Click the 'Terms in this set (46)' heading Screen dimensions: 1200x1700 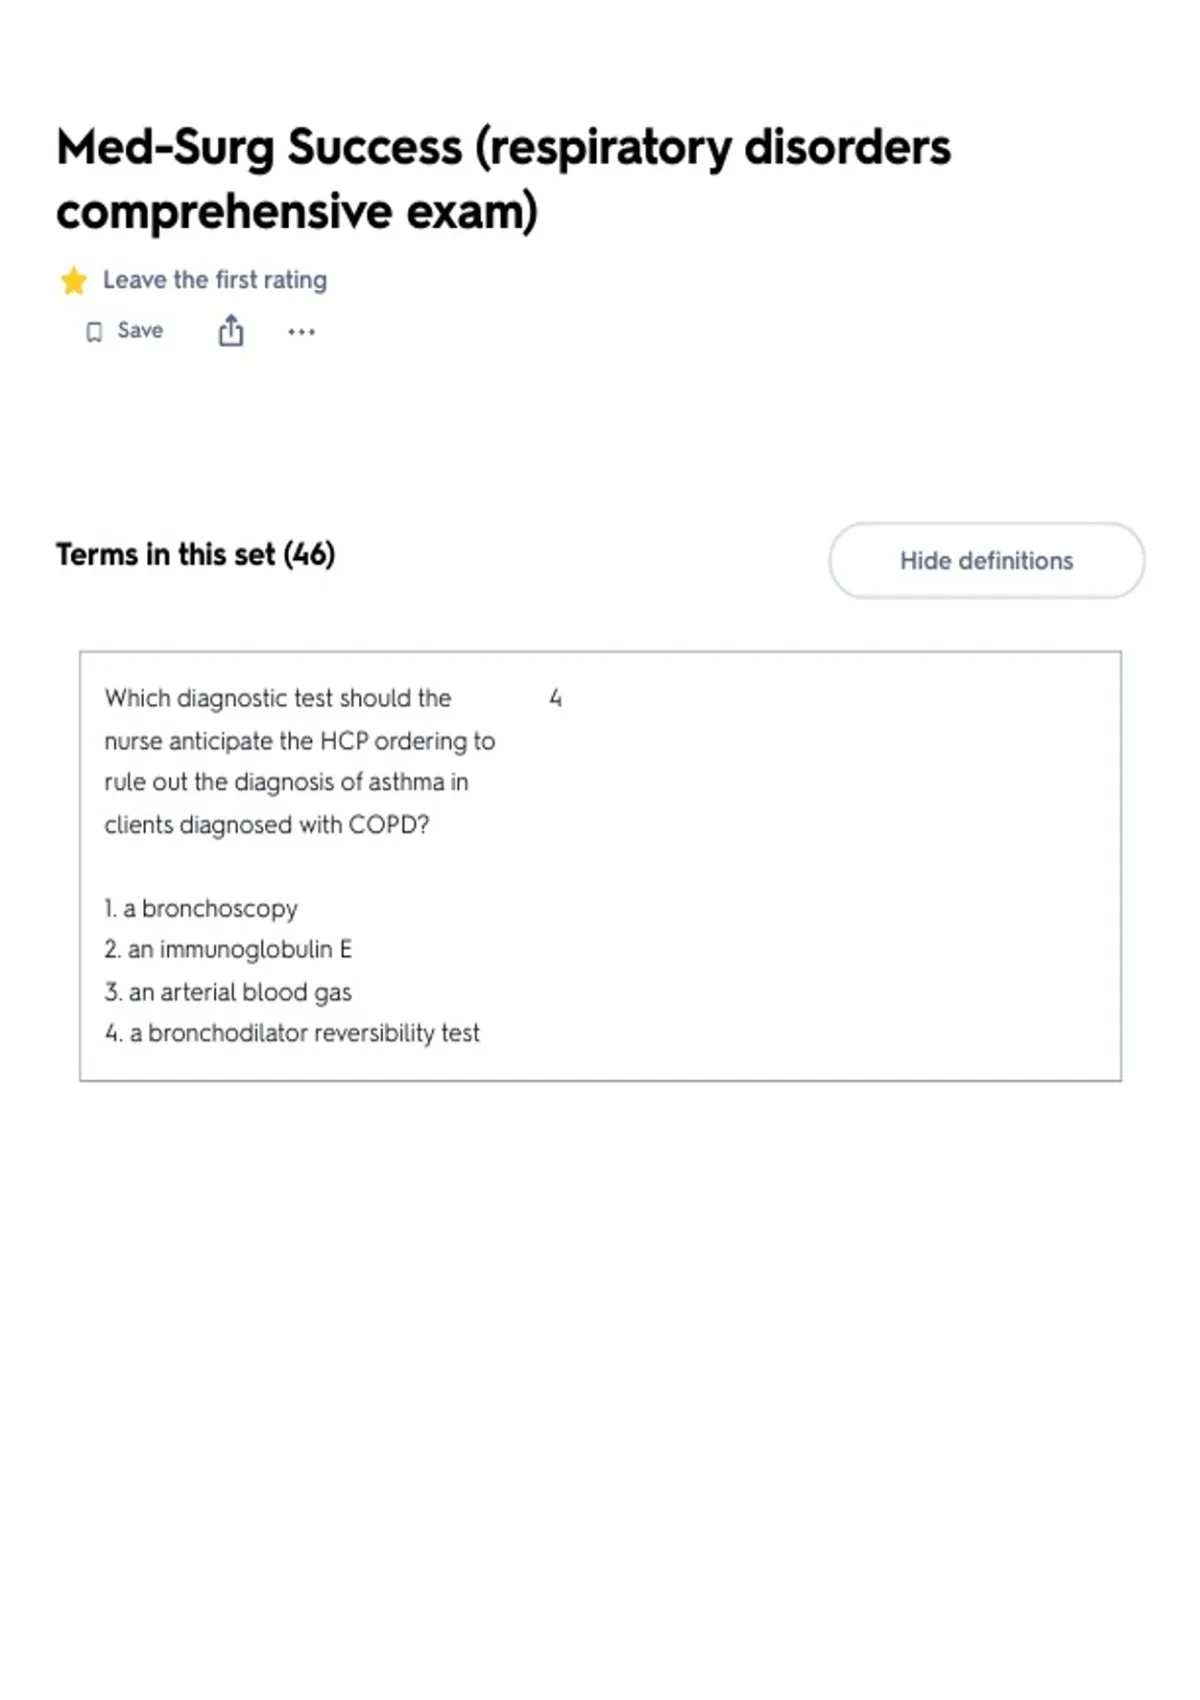point(196,554)
